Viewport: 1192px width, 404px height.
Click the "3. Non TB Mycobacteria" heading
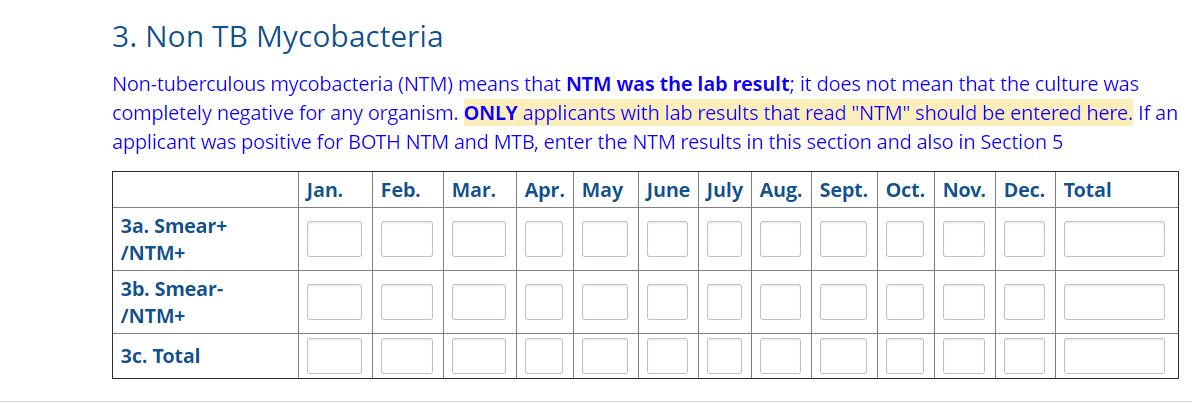pos(277,37)
